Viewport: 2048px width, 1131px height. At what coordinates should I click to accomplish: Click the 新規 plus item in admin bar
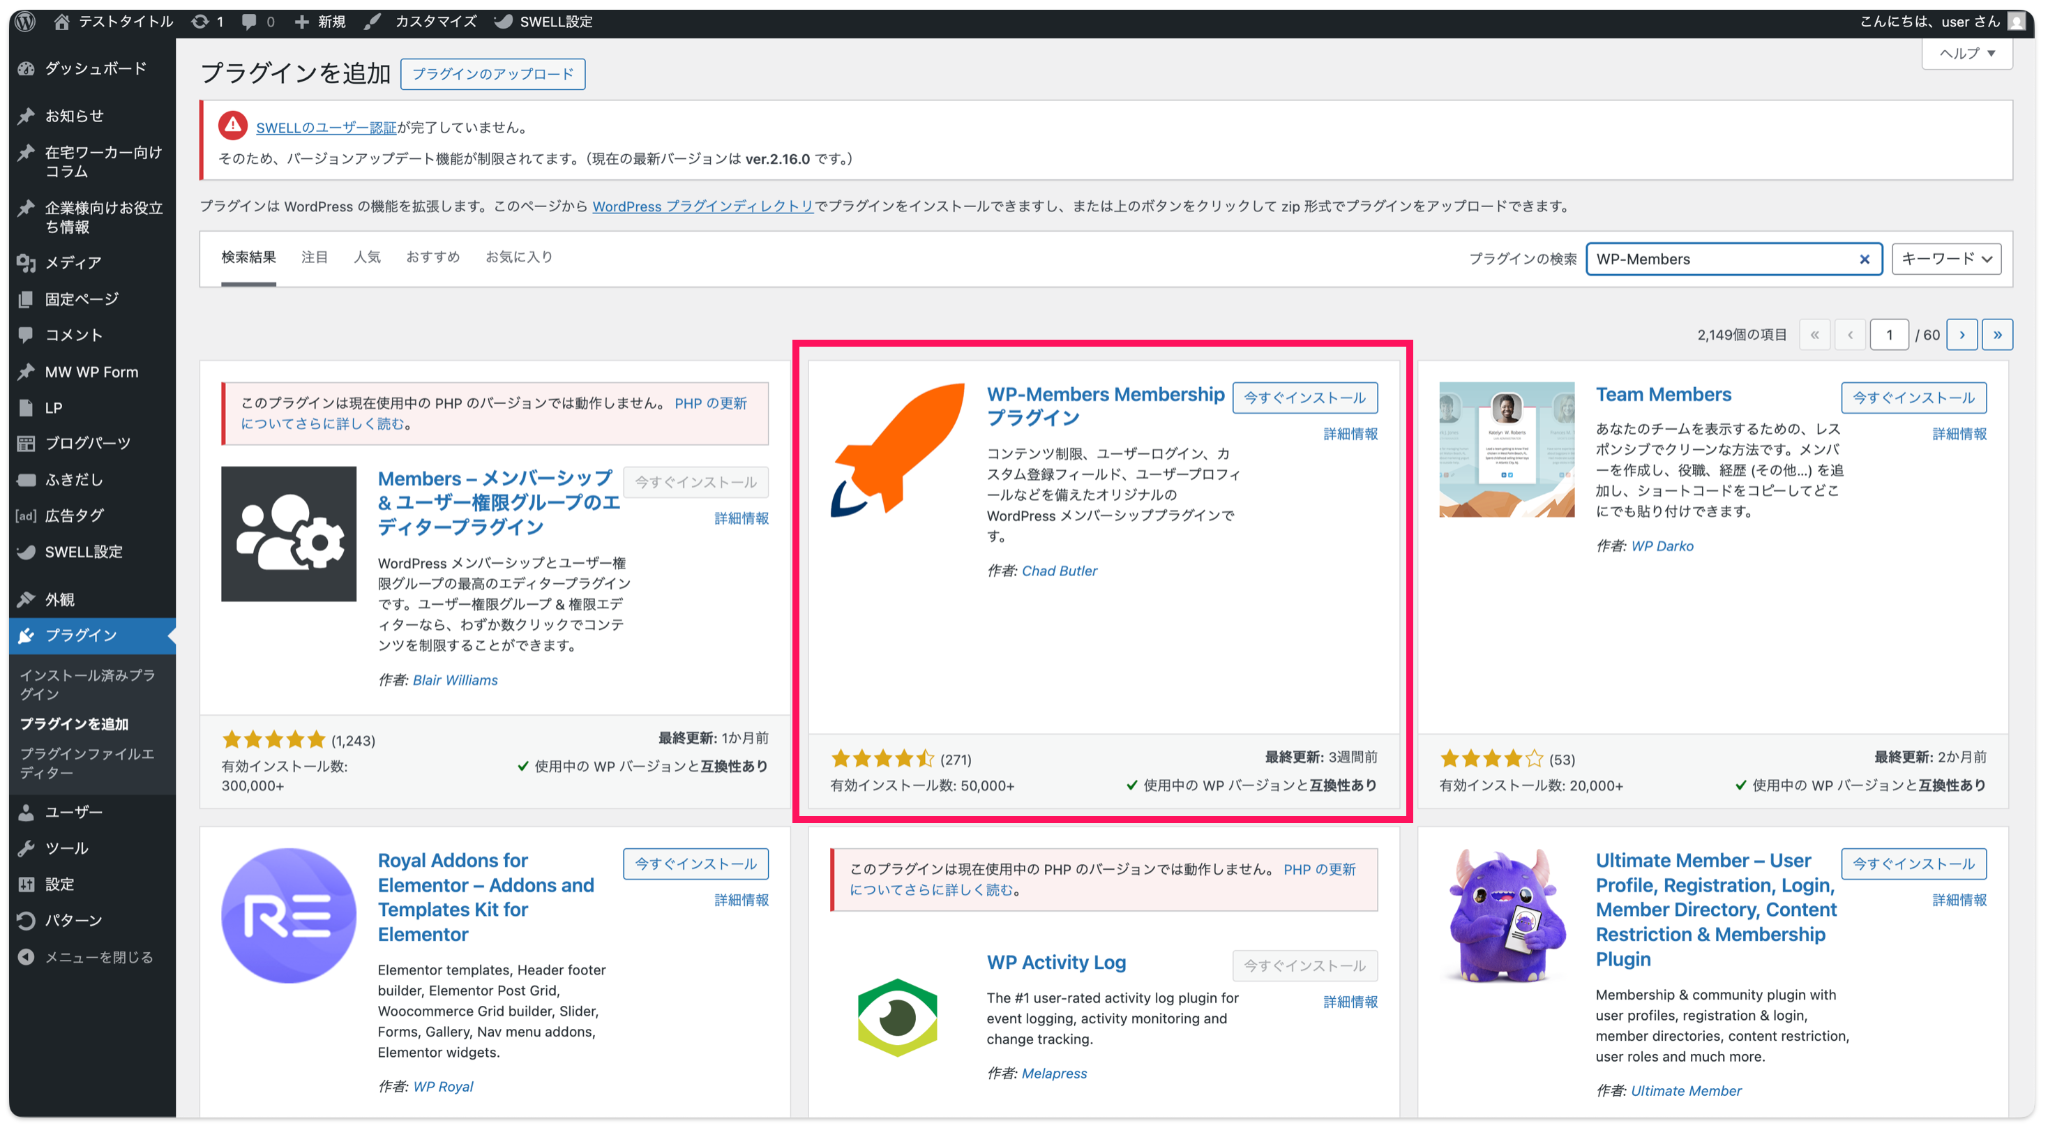click(x=319, y=21)
